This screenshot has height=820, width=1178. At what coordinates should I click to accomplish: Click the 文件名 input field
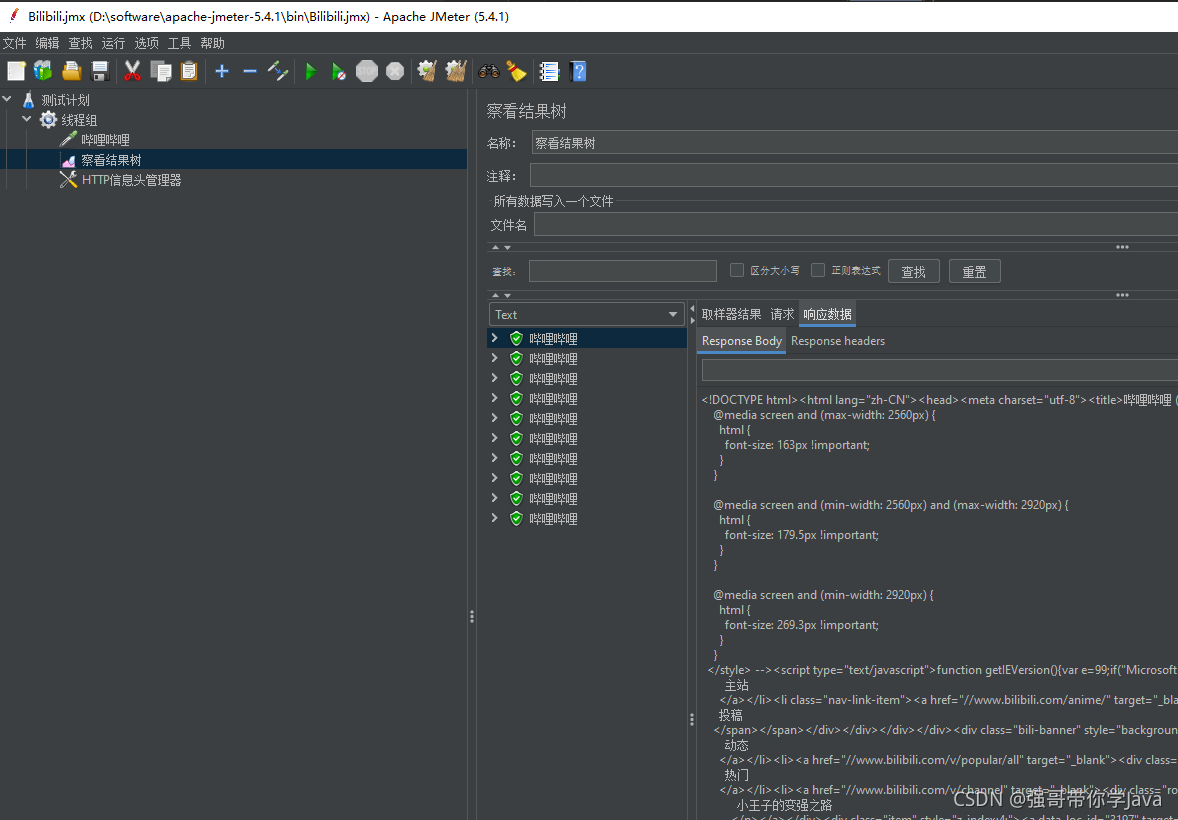tap(856, 224)
